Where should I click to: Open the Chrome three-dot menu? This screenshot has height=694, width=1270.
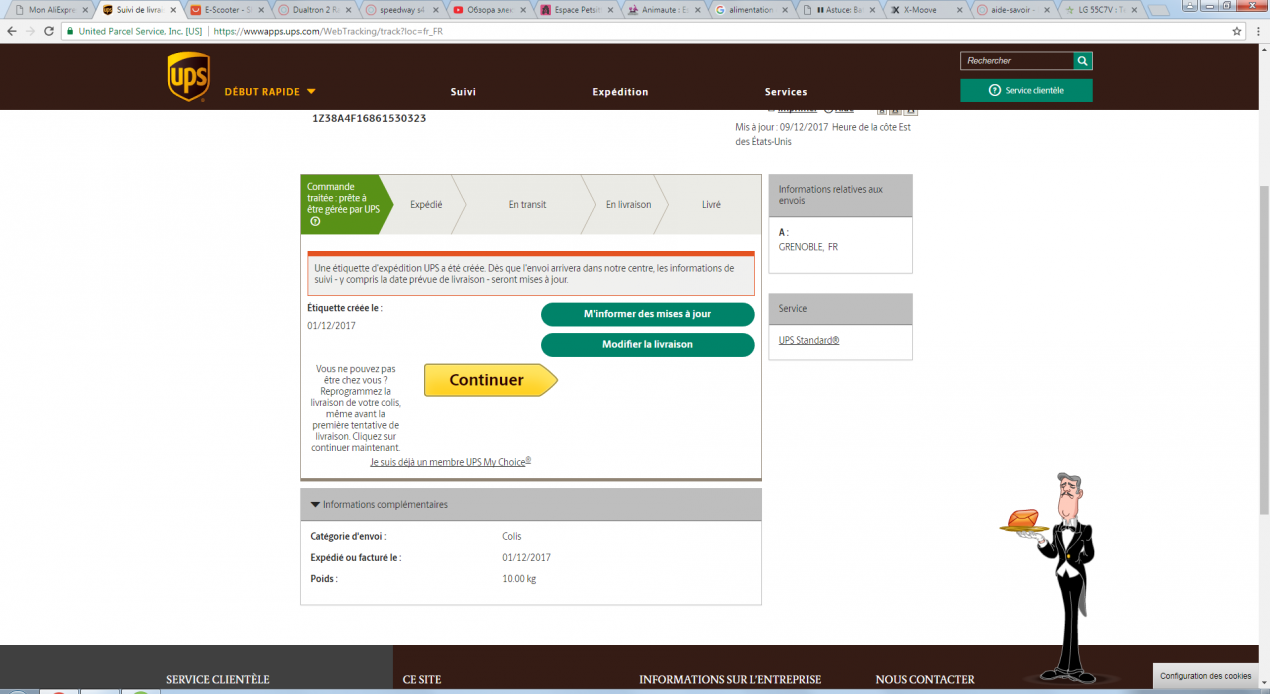click(x=1258, y=31)
